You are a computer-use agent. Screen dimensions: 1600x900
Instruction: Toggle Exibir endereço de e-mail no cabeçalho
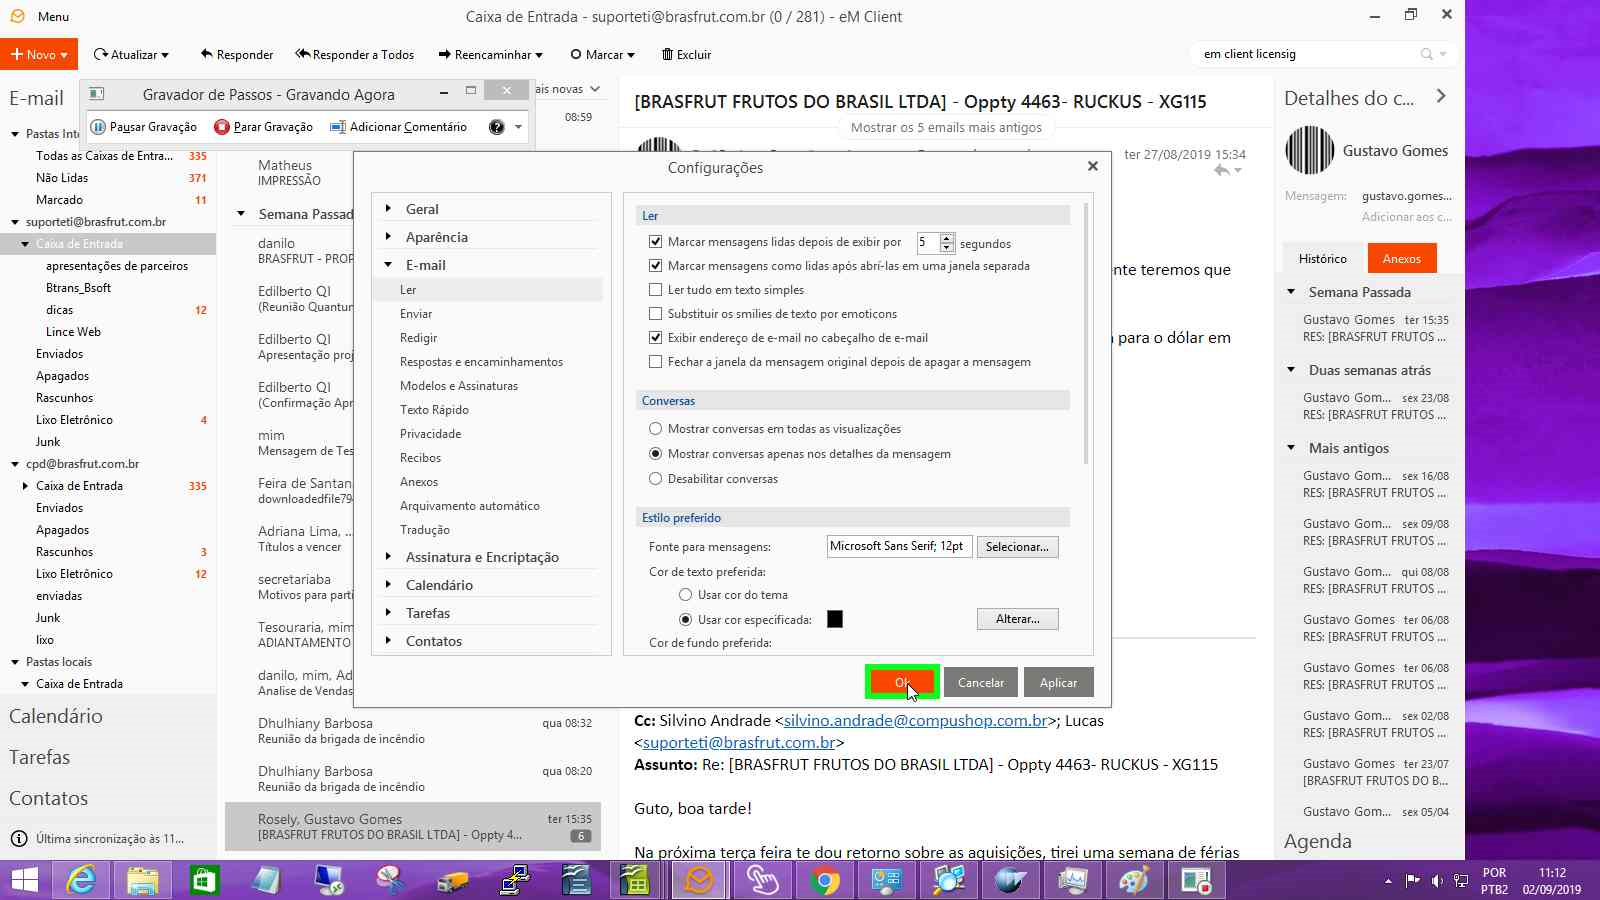[656, 338]
